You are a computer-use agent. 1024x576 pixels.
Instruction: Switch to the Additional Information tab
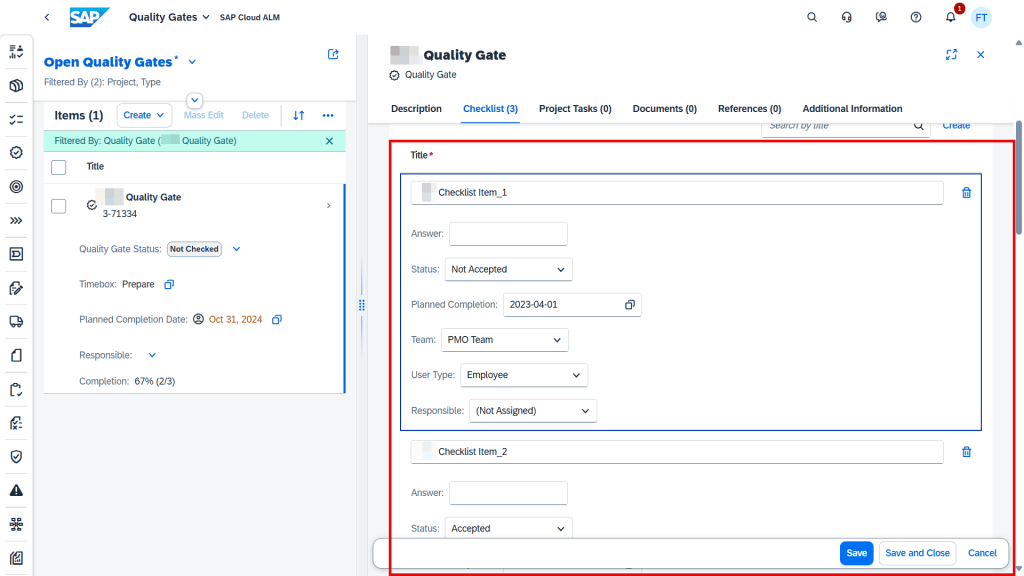click(x=852, y=109)
